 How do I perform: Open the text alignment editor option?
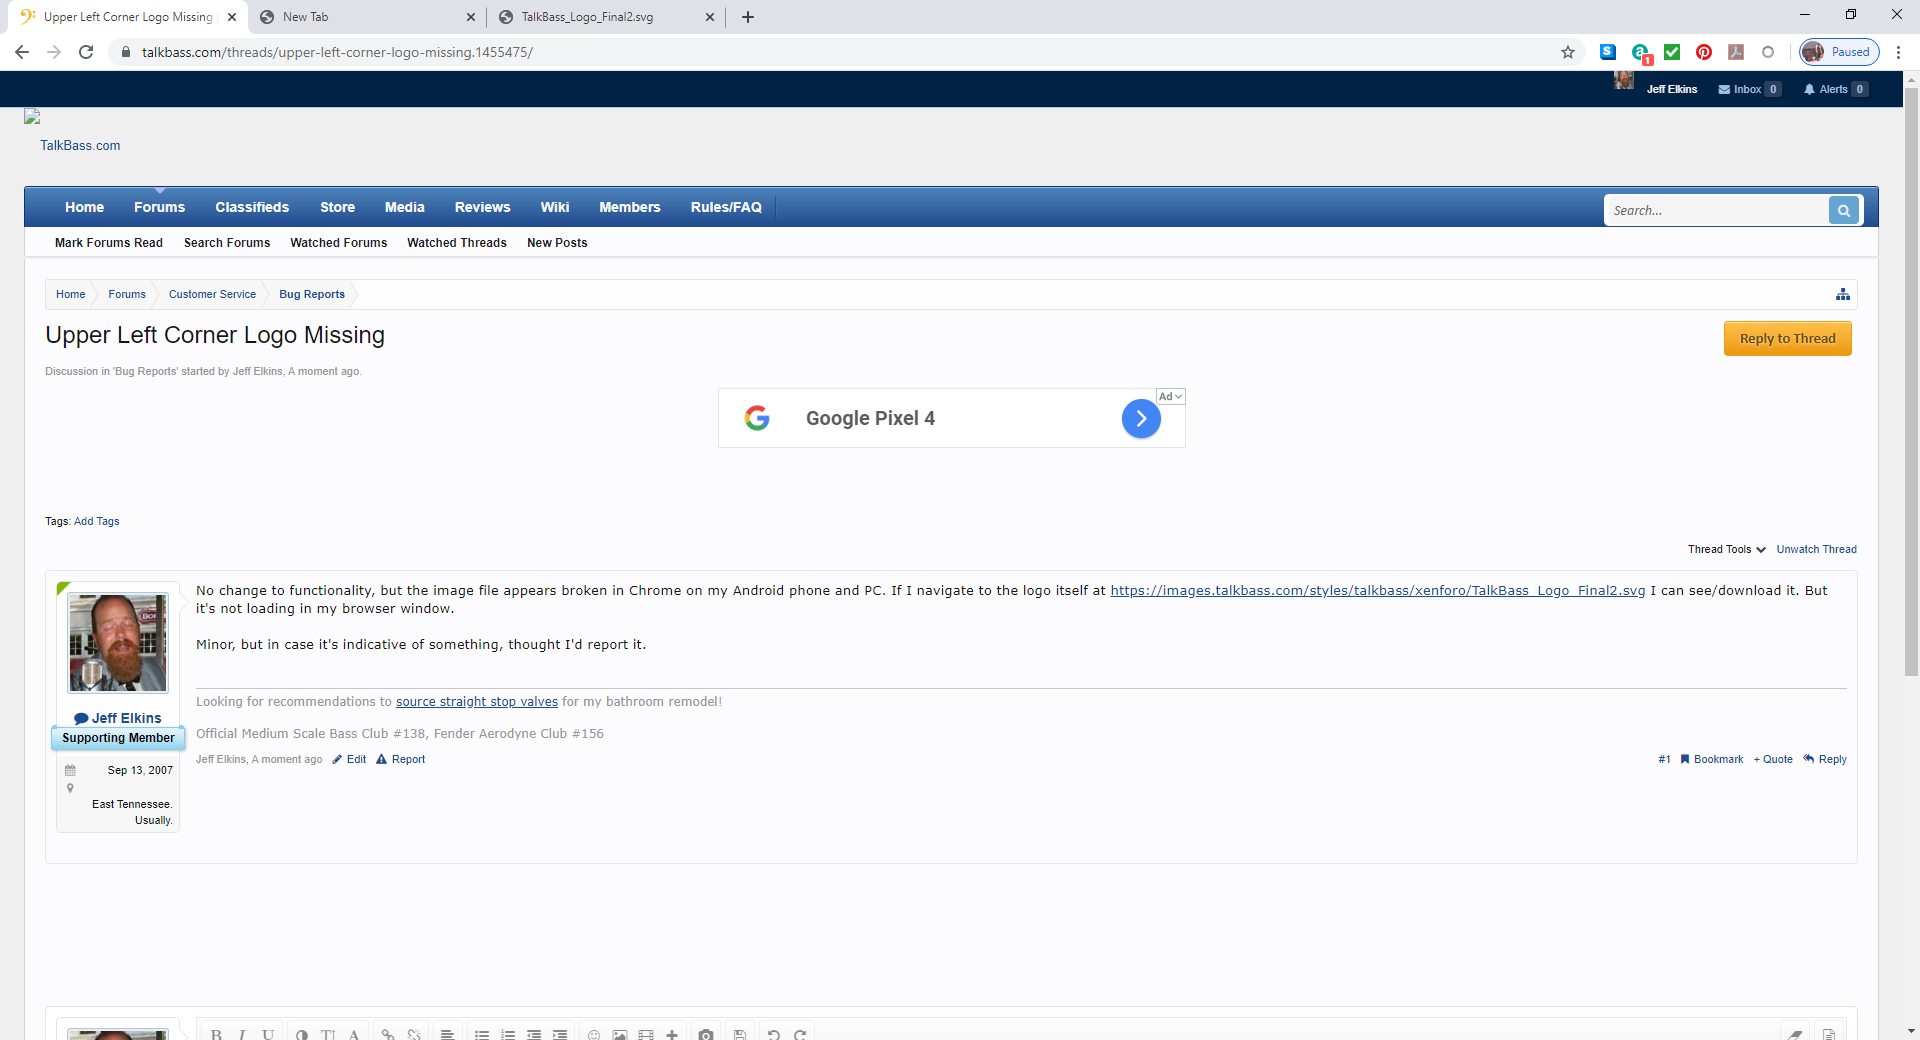tap(448, 1034)
